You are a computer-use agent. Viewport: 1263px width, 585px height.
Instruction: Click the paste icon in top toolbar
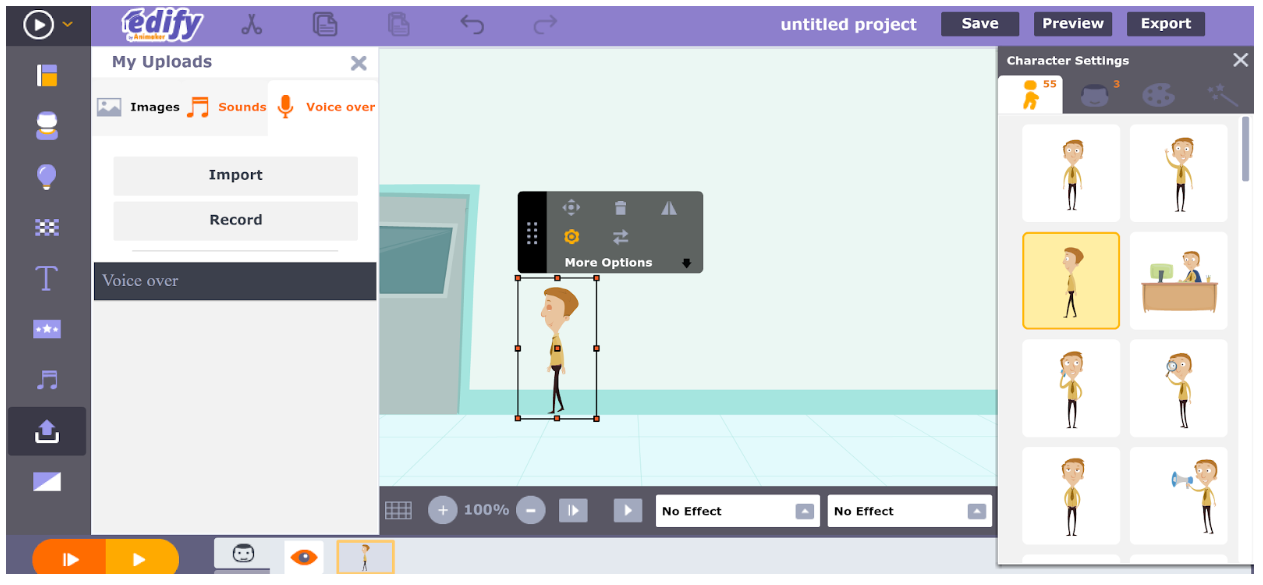399,24
